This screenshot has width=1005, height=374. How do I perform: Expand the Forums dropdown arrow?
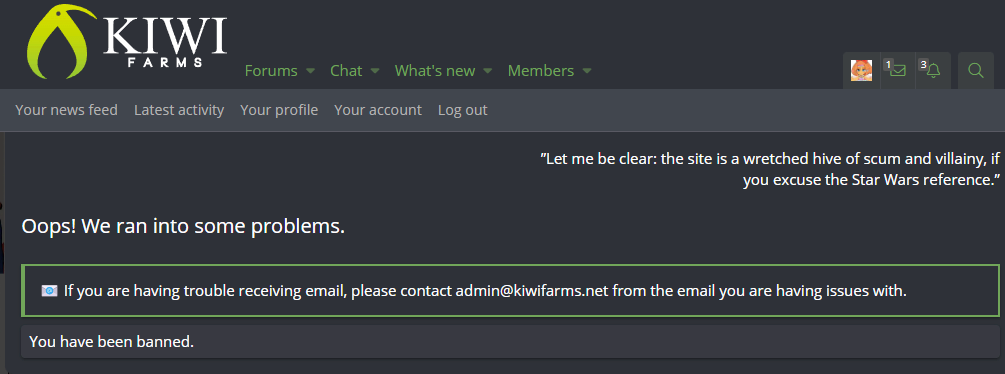pos(310,71)
